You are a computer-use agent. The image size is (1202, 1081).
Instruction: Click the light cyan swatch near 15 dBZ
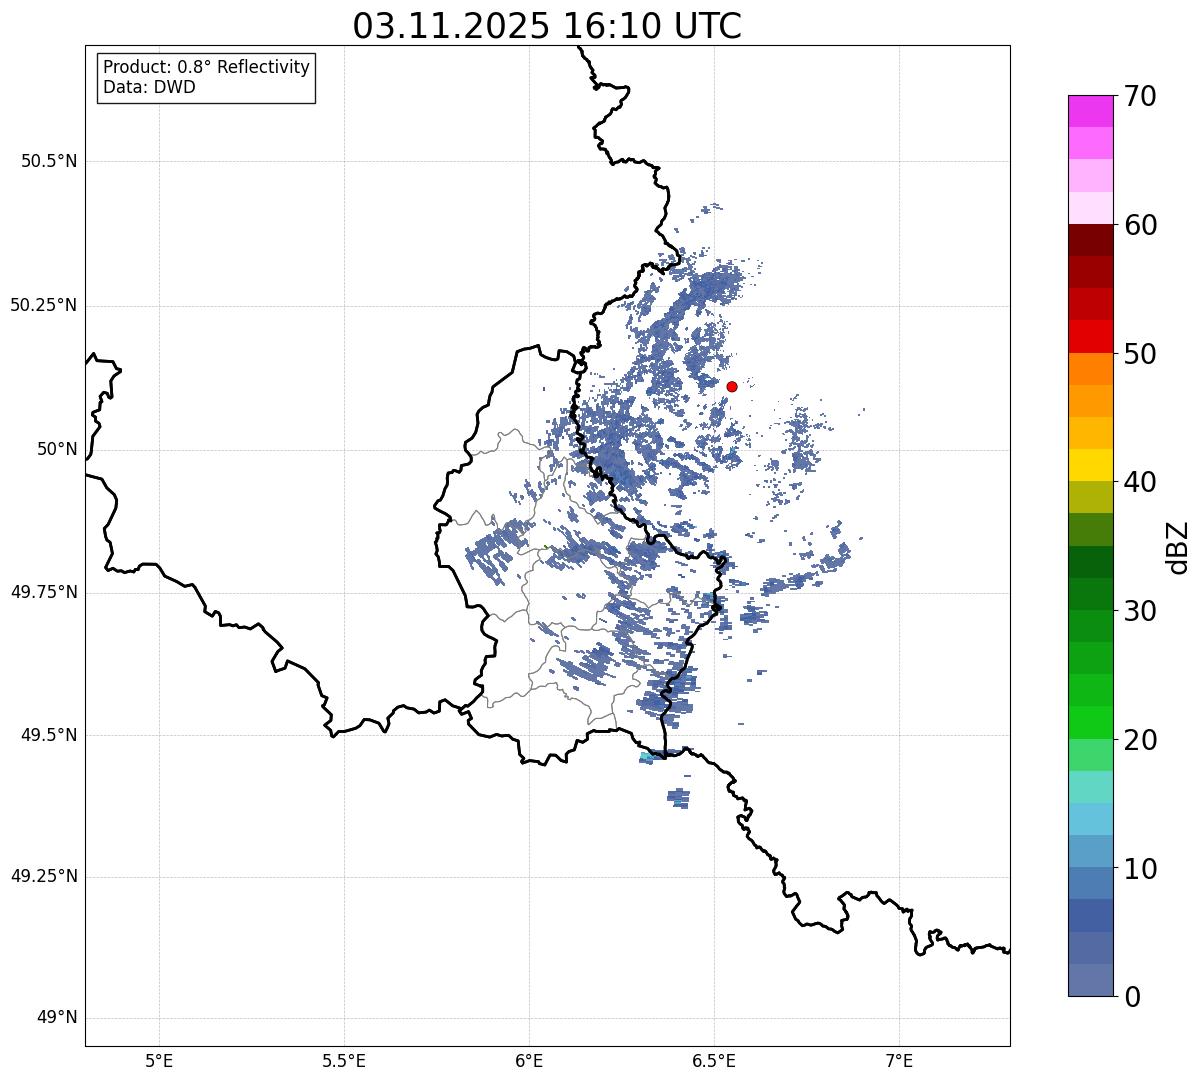pyautogui.click(x=1090, y=787)
